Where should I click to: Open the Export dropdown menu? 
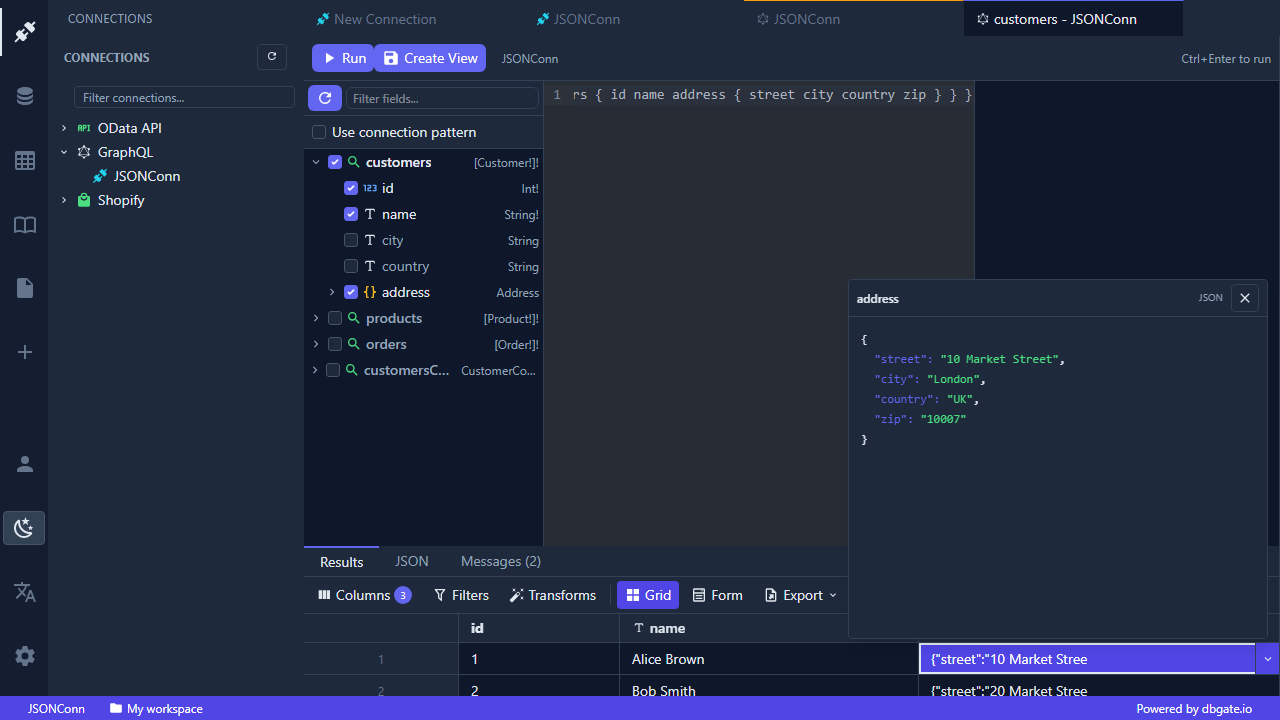[x=800, y=595]
